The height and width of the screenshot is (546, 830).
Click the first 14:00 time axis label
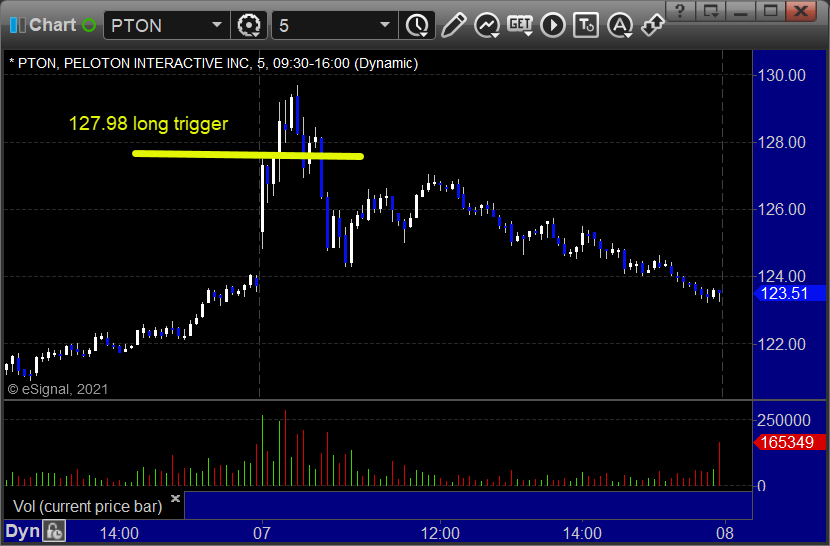click(x=119, y=533)
